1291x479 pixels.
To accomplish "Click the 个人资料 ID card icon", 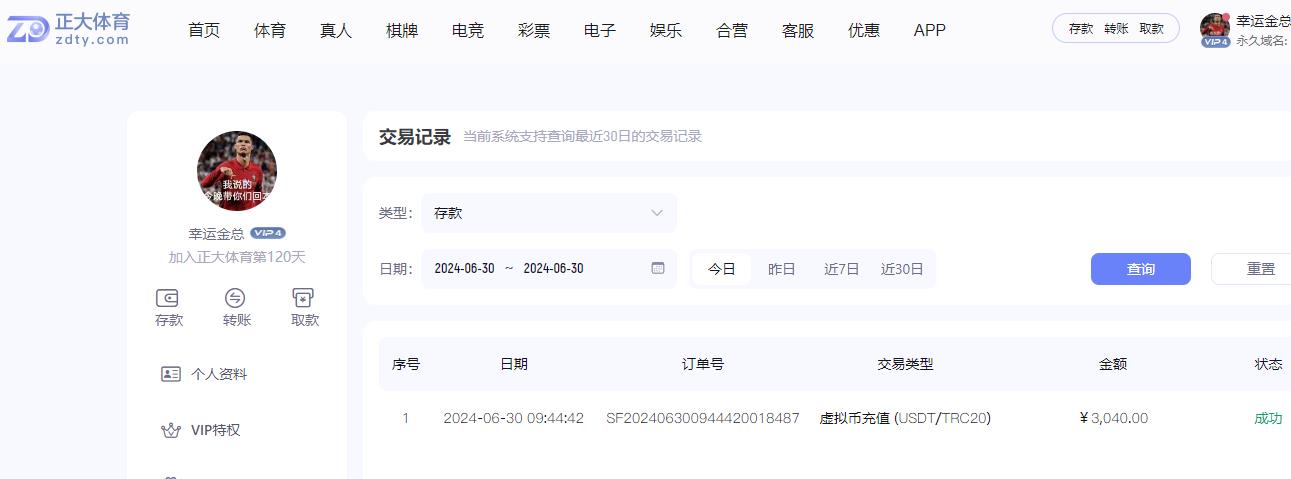I will coord(170,374).
